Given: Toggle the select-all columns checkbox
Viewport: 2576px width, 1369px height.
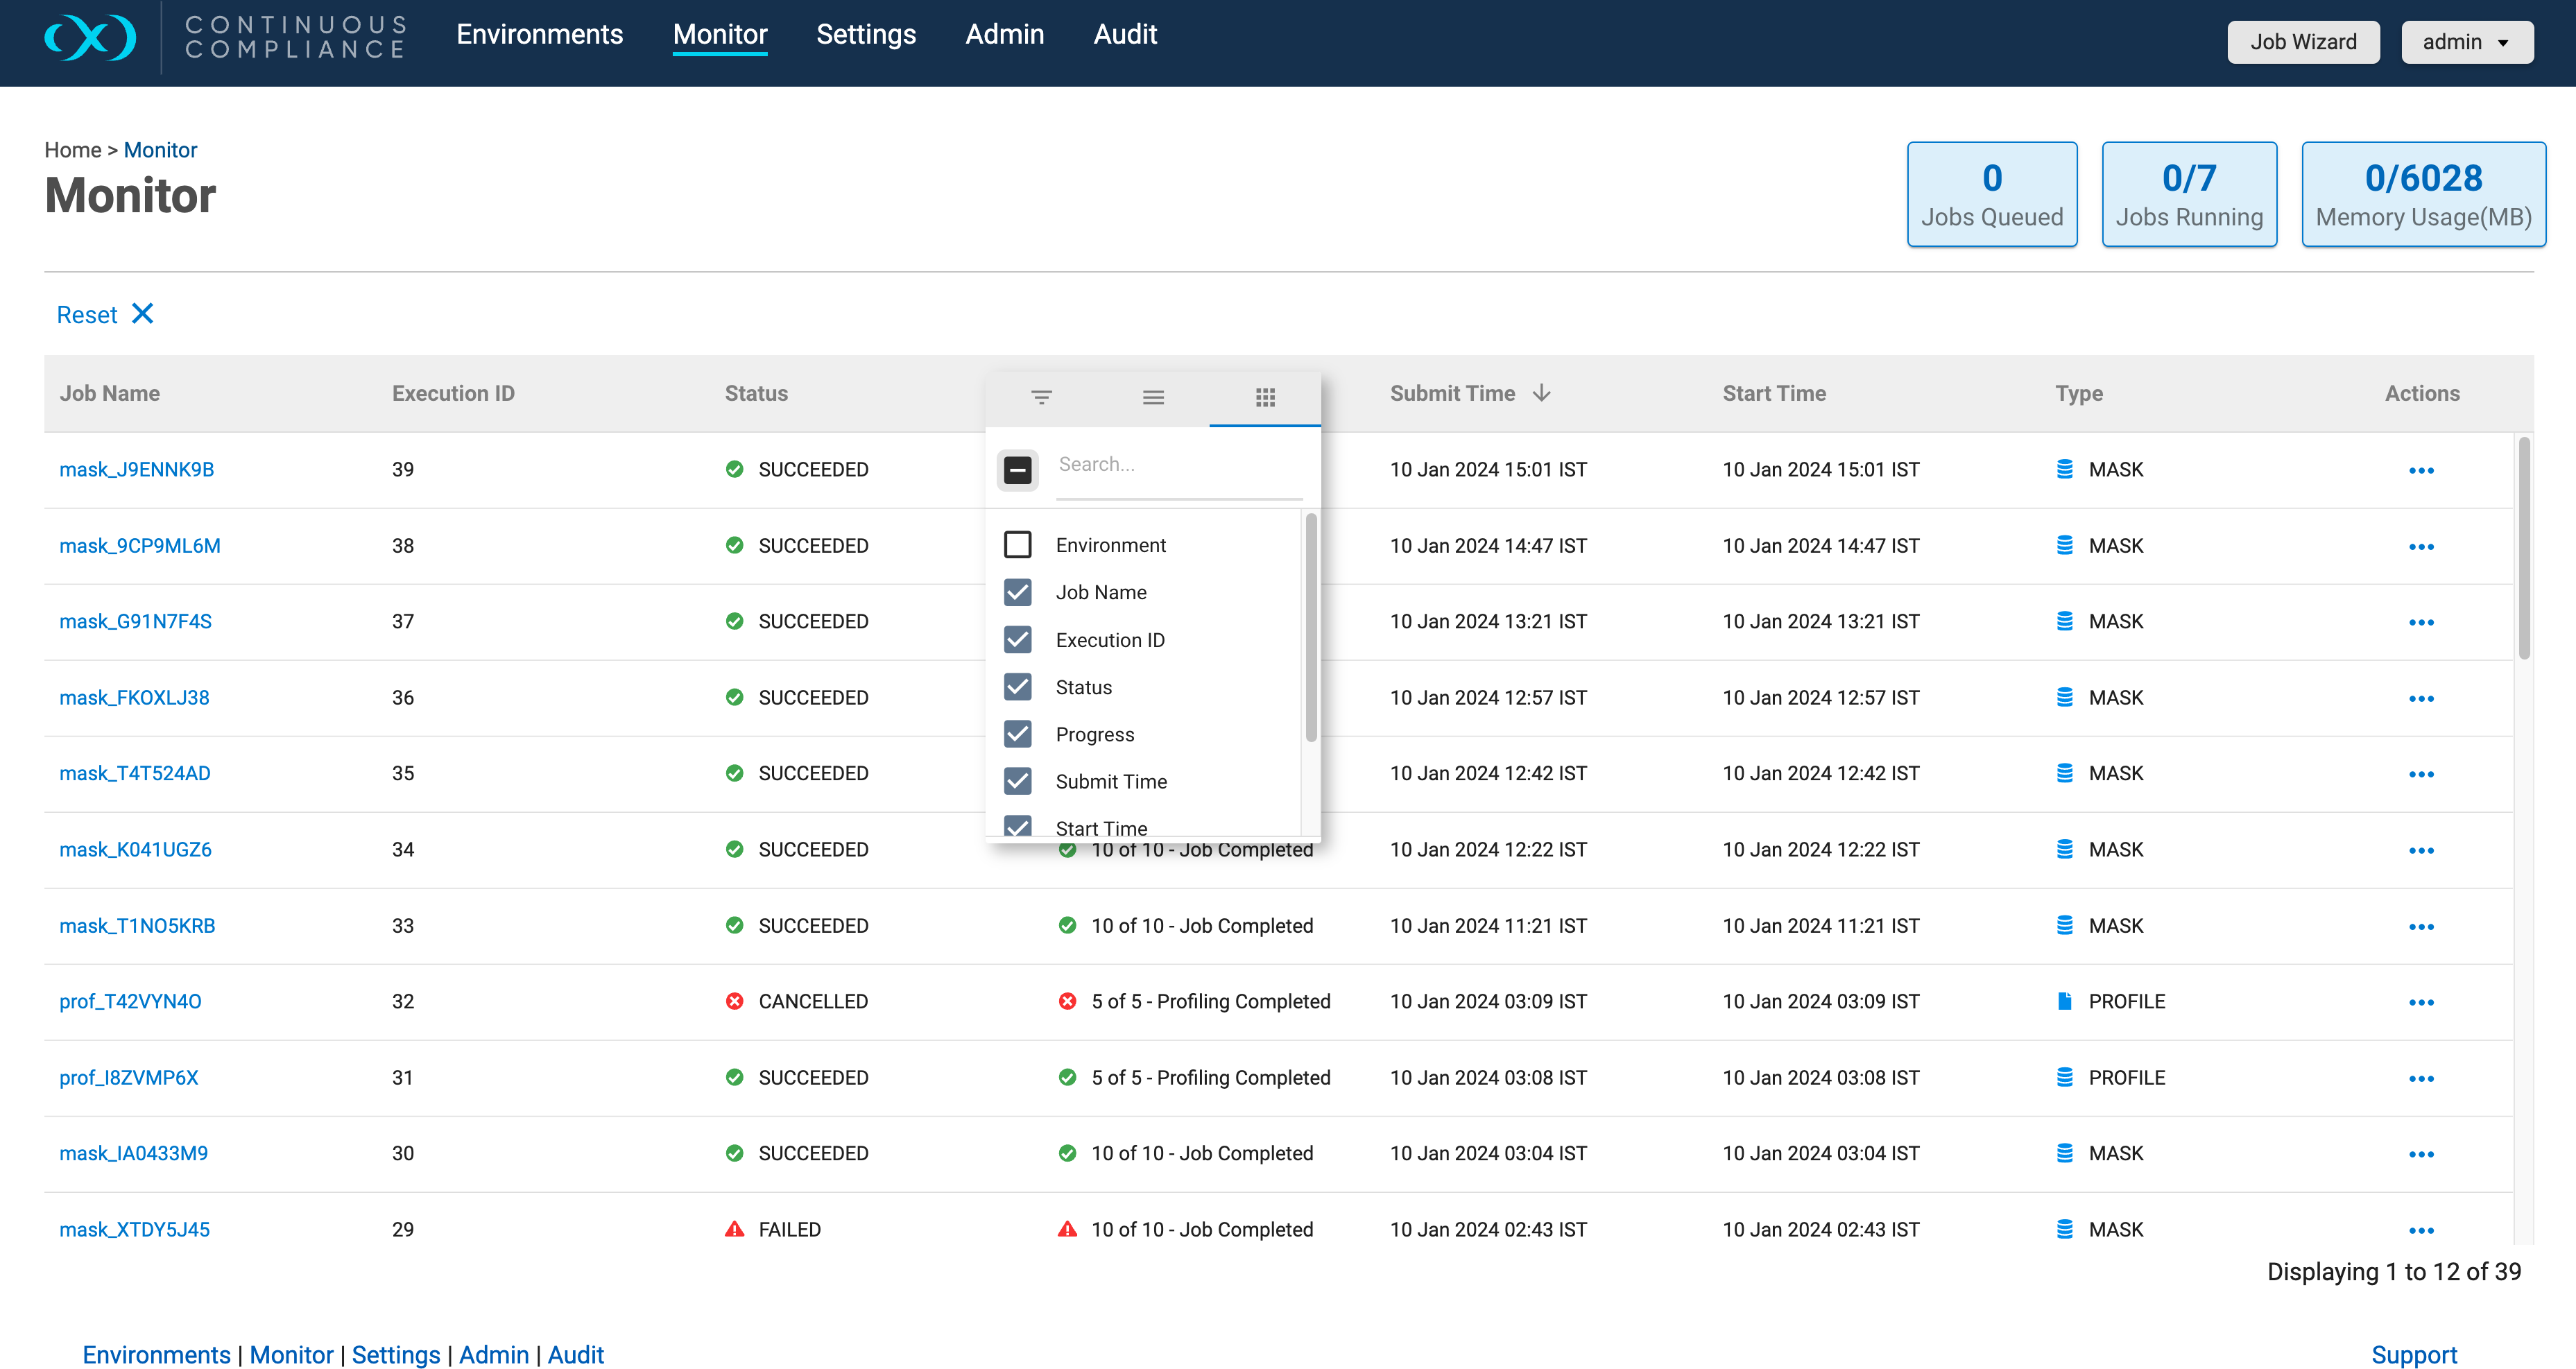Looking at the screenshot, I should coord(1017,469).
